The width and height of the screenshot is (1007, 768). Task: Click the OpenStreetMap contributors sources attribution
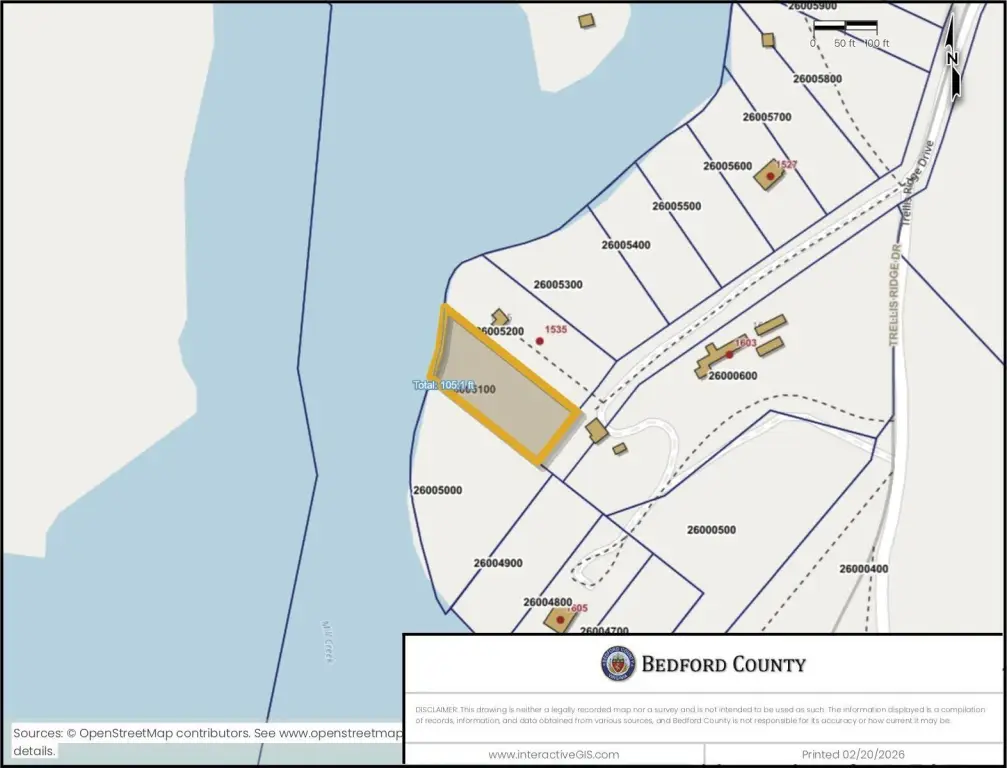[208, 741]
